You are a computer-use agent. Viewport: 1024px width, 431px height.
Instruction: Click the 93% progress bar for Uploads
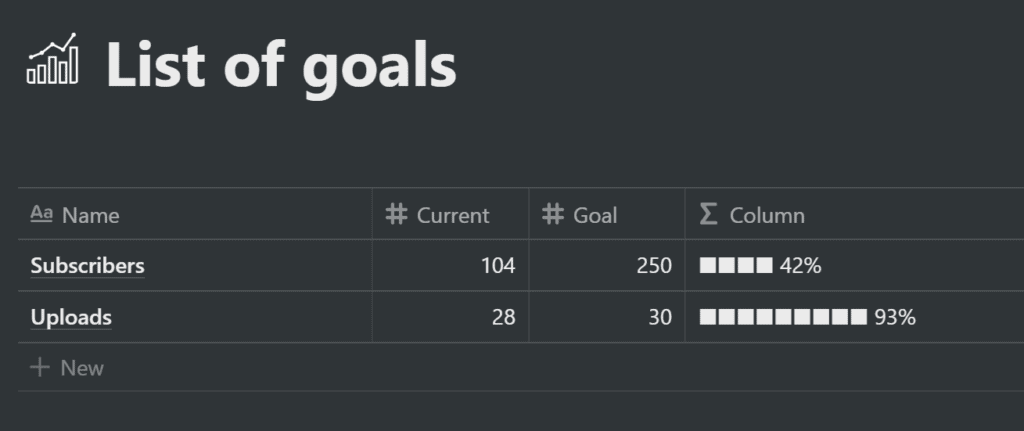click(807, 317)
